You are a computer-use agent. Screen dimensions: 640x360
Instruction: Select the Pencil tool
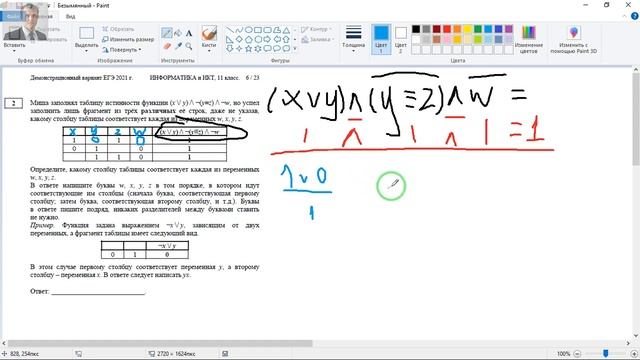[x=167, y=33]
